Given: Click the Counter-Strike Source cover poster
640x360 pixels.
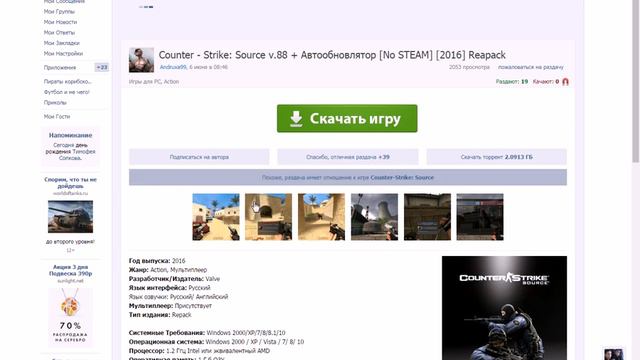Looking at the screenshot, I should [x=504, y=308].
